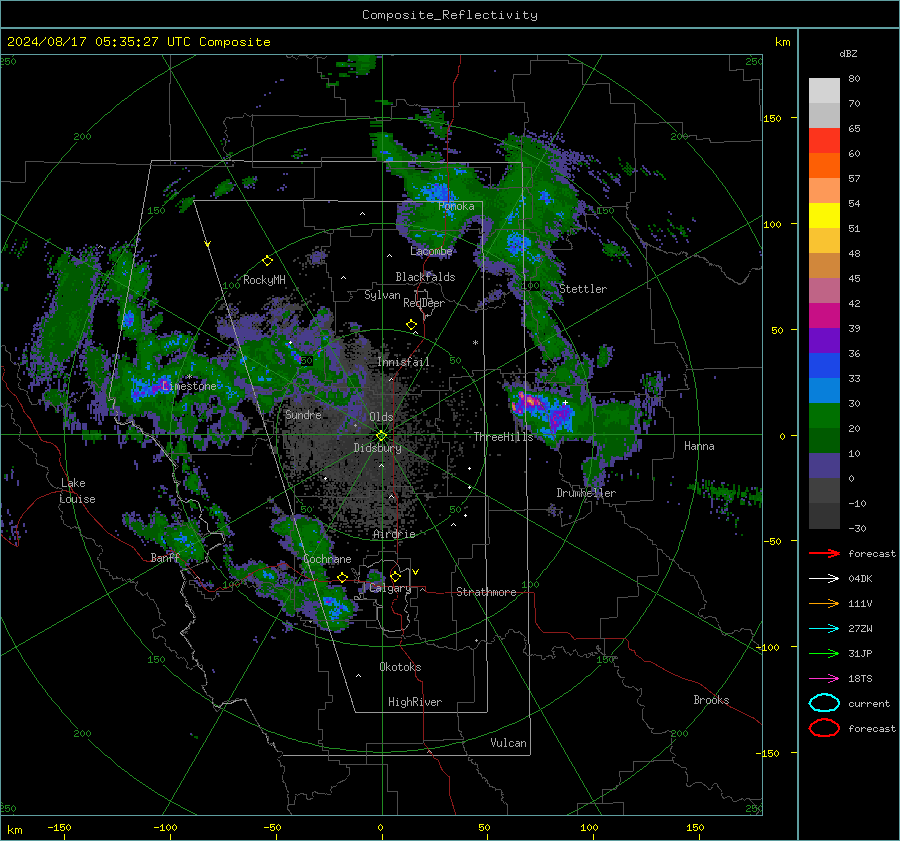The image size is (900, 841).
Task: Click the ThreeHills label
Action: (503, 437)
